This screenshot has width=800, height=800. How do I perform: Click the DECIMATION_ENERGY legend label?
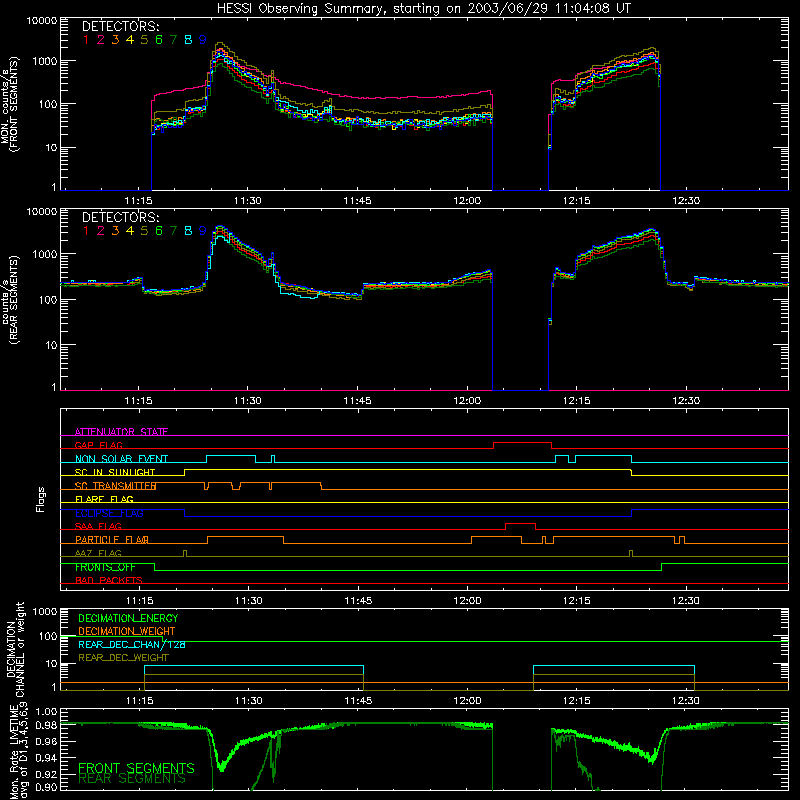click(128, 618)
